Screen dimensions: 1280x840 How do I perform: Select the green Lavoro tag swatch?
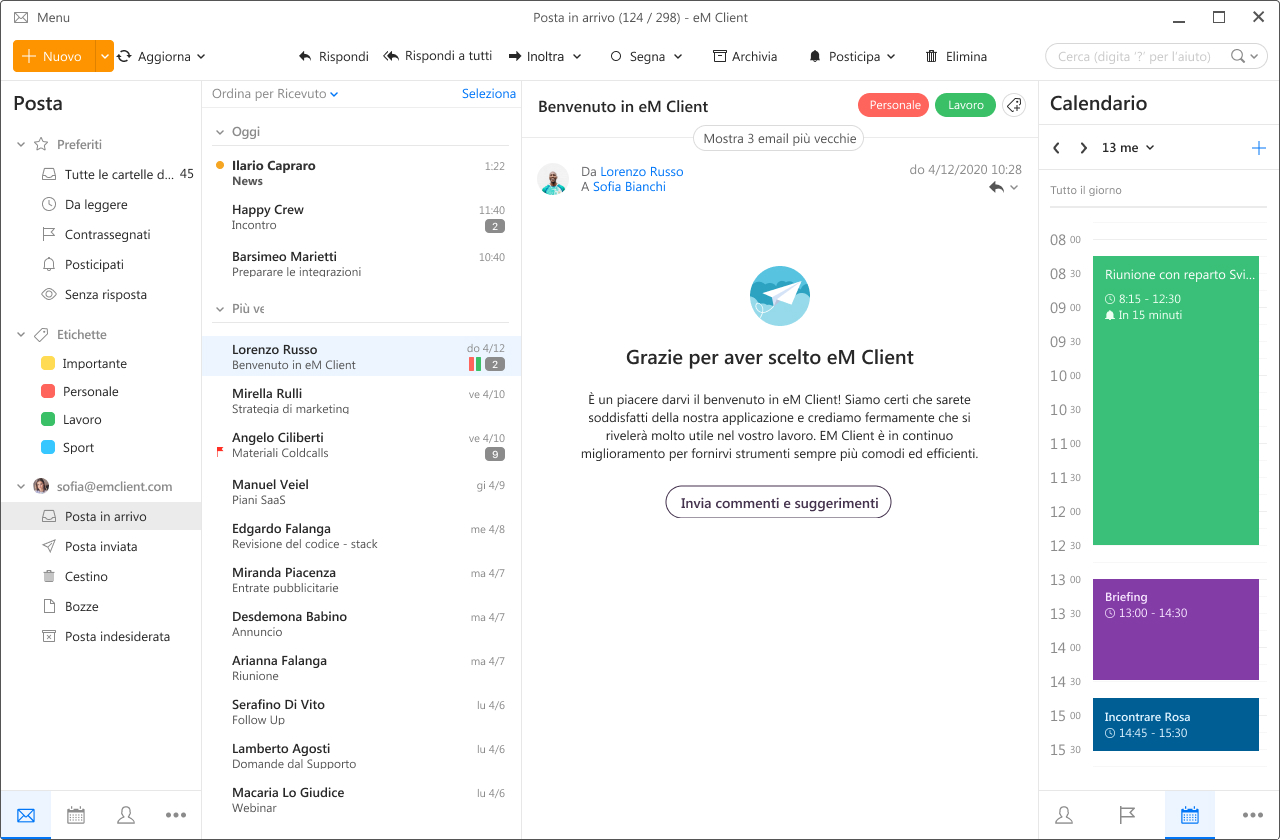pyautogui.click(x=48, y=420)
